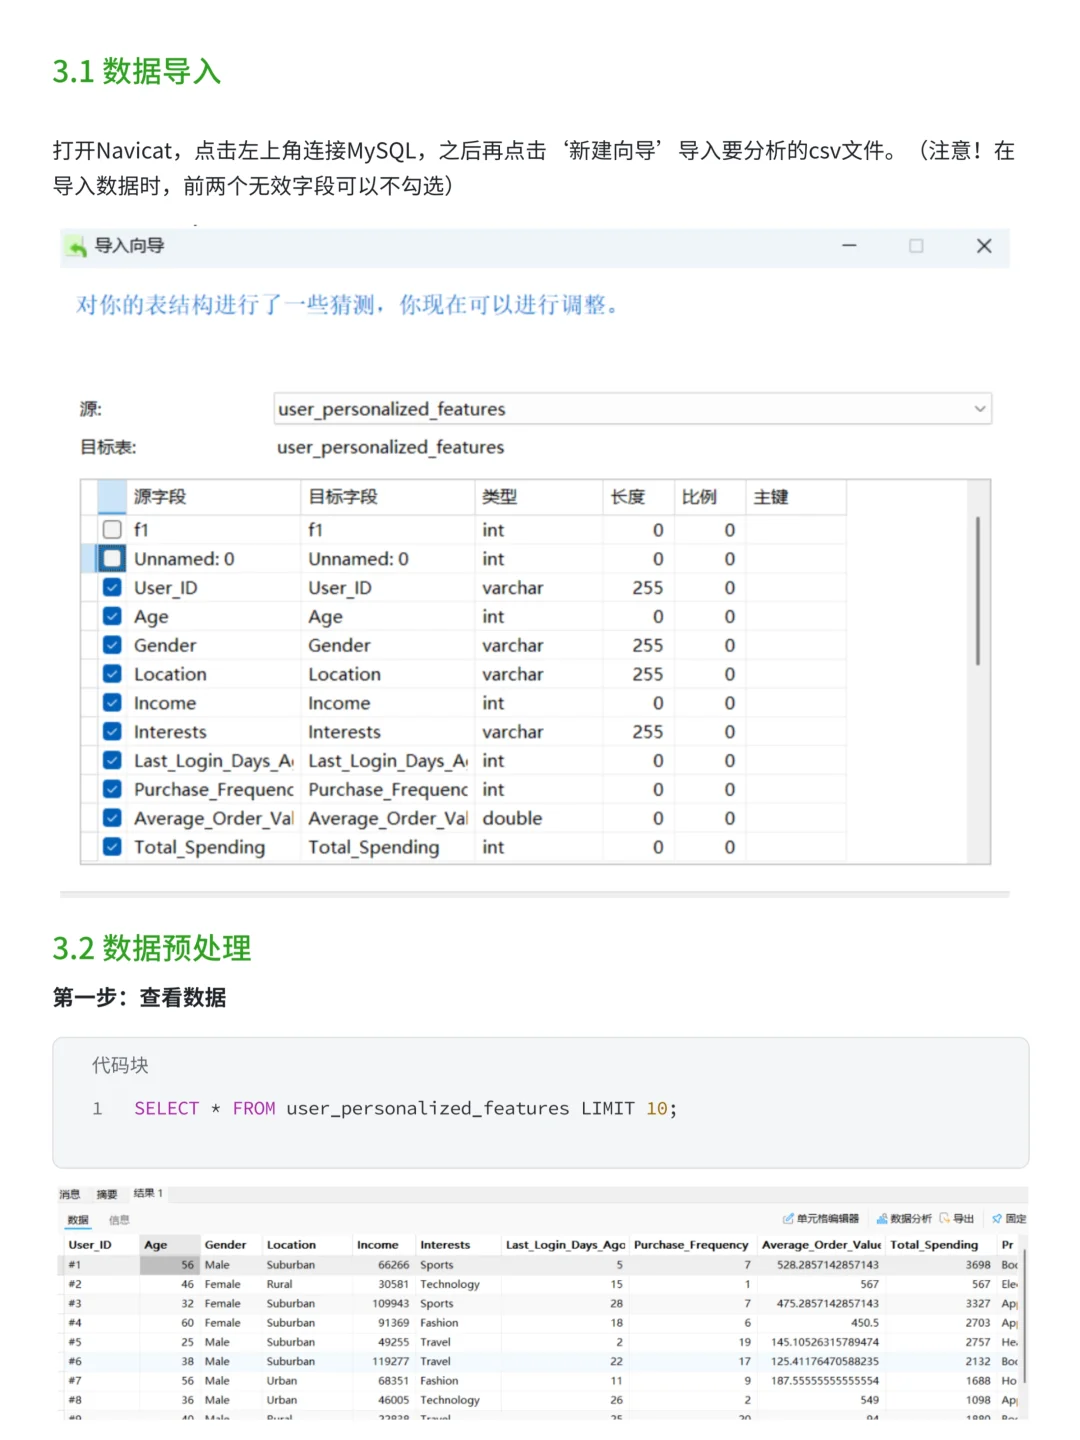
Task: Uncheck the Last_Login_Days_Ago field checkbox
Action: click(112, 760)
